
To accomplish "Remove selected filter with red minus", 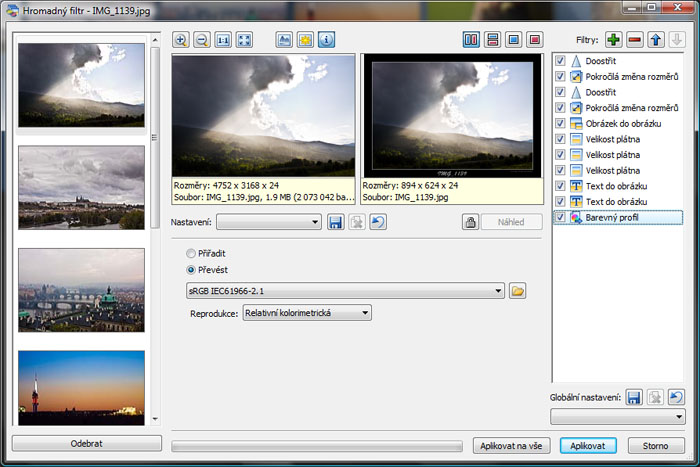I will click(634, 40).
